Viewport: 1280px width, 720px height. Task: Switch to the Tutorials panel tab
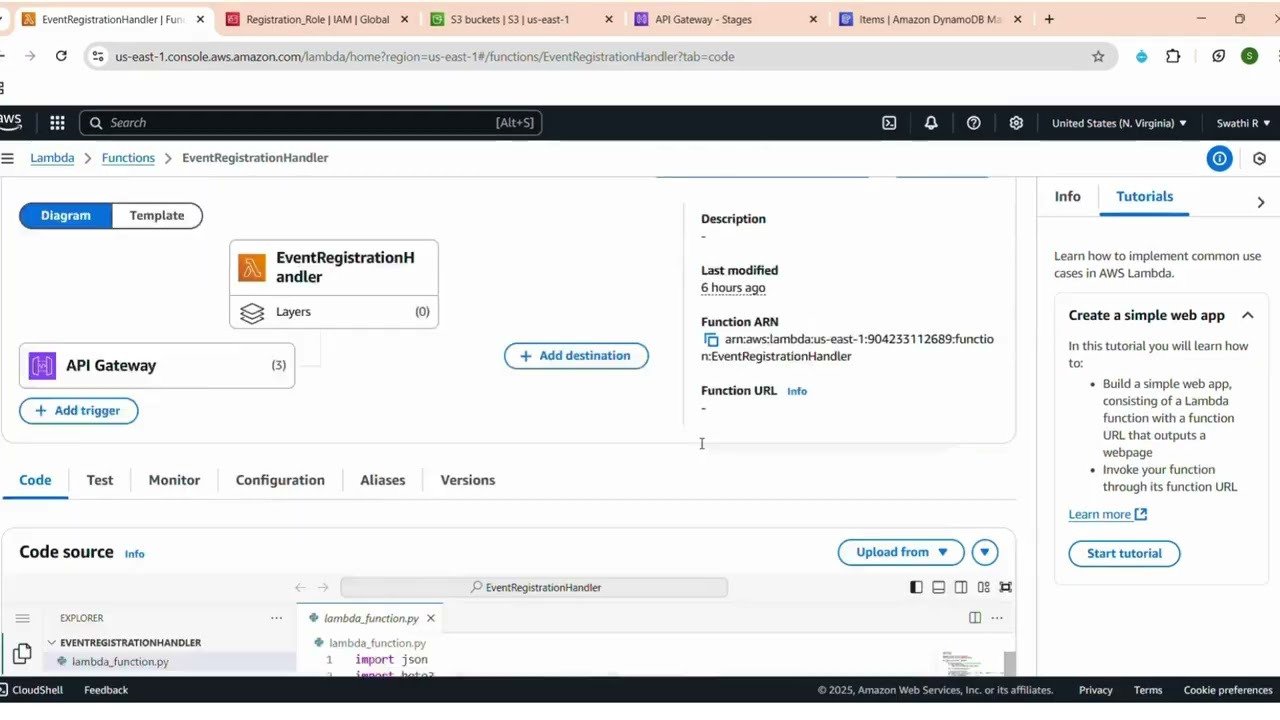pyautogui.click(x=1145, y=197)
